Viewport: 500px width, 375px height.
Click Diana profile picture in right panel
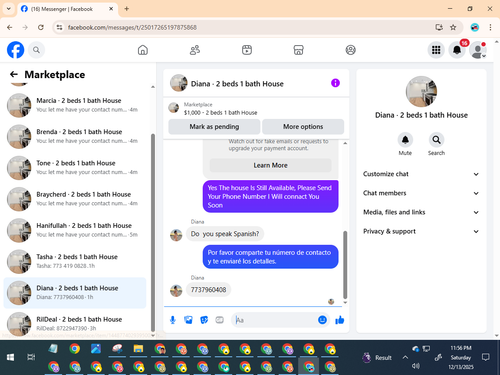[421, 91]
